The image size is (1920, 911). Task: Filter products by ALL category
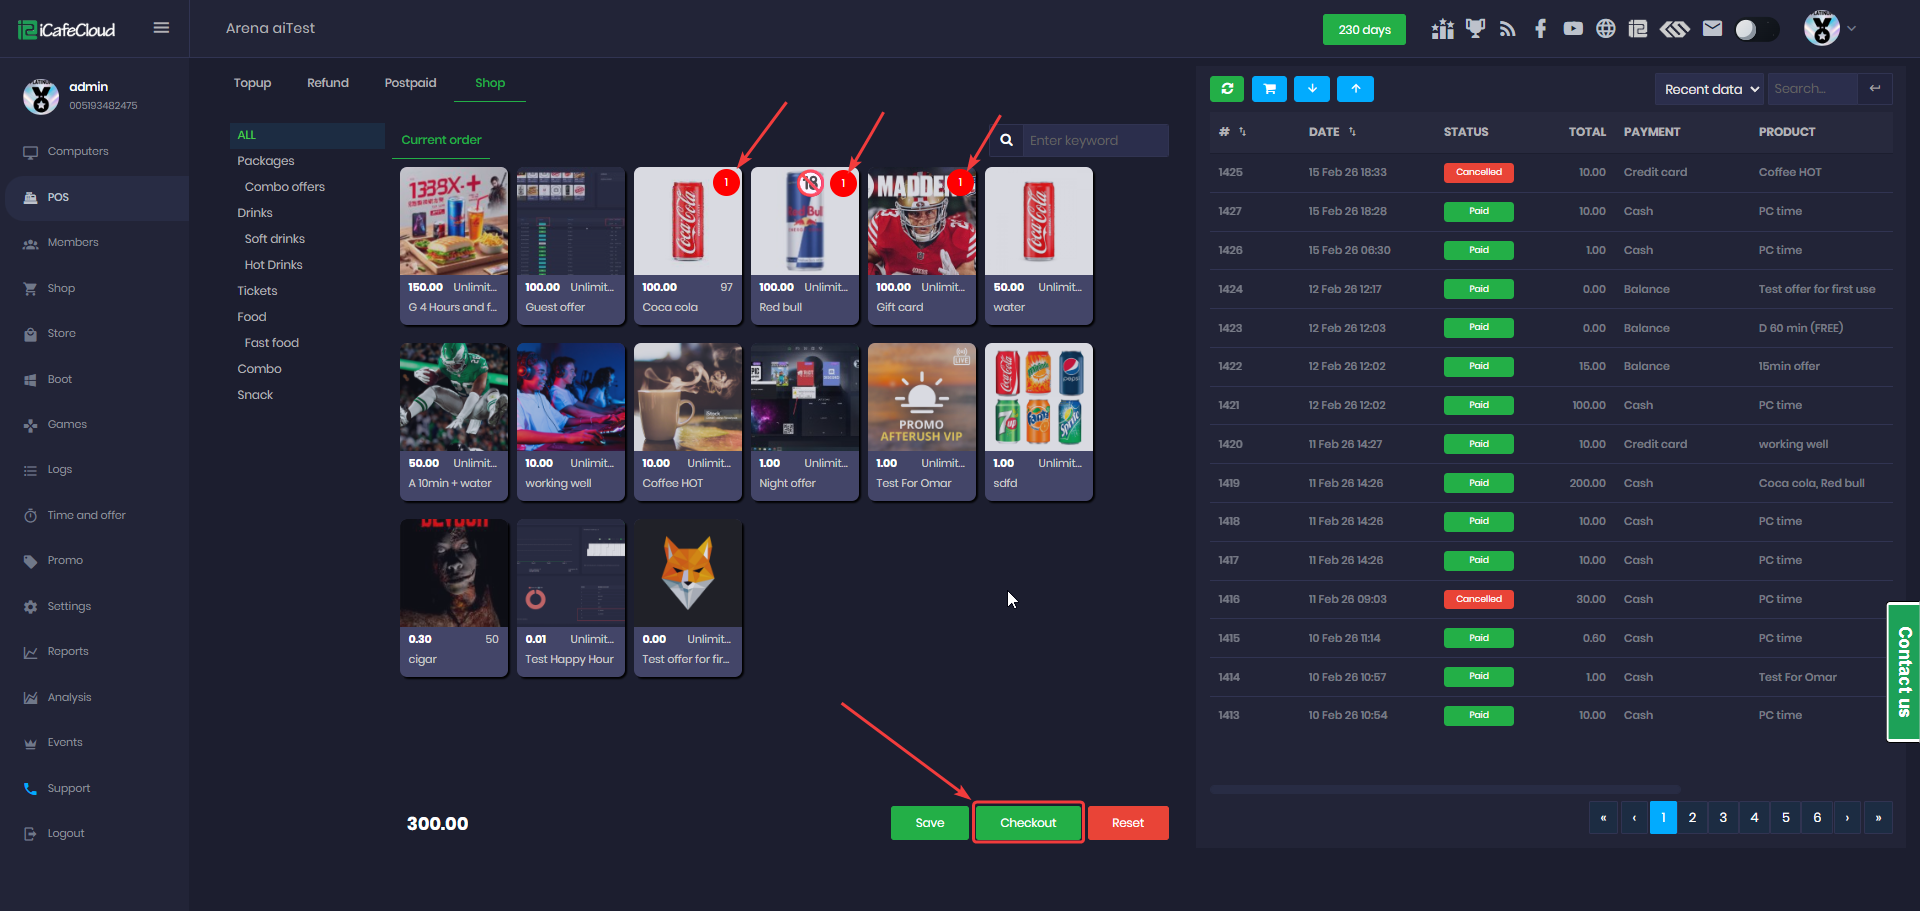click(307, 135)
